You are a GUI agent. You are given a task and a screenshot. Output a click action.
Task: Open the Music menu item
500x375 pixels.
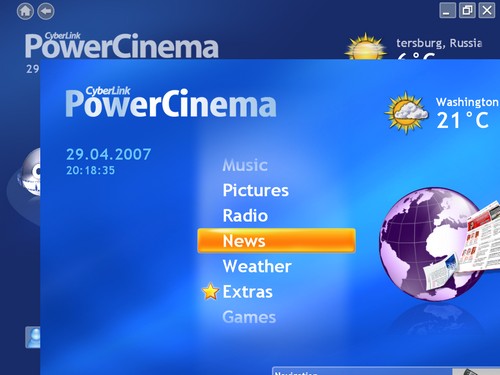245,165
